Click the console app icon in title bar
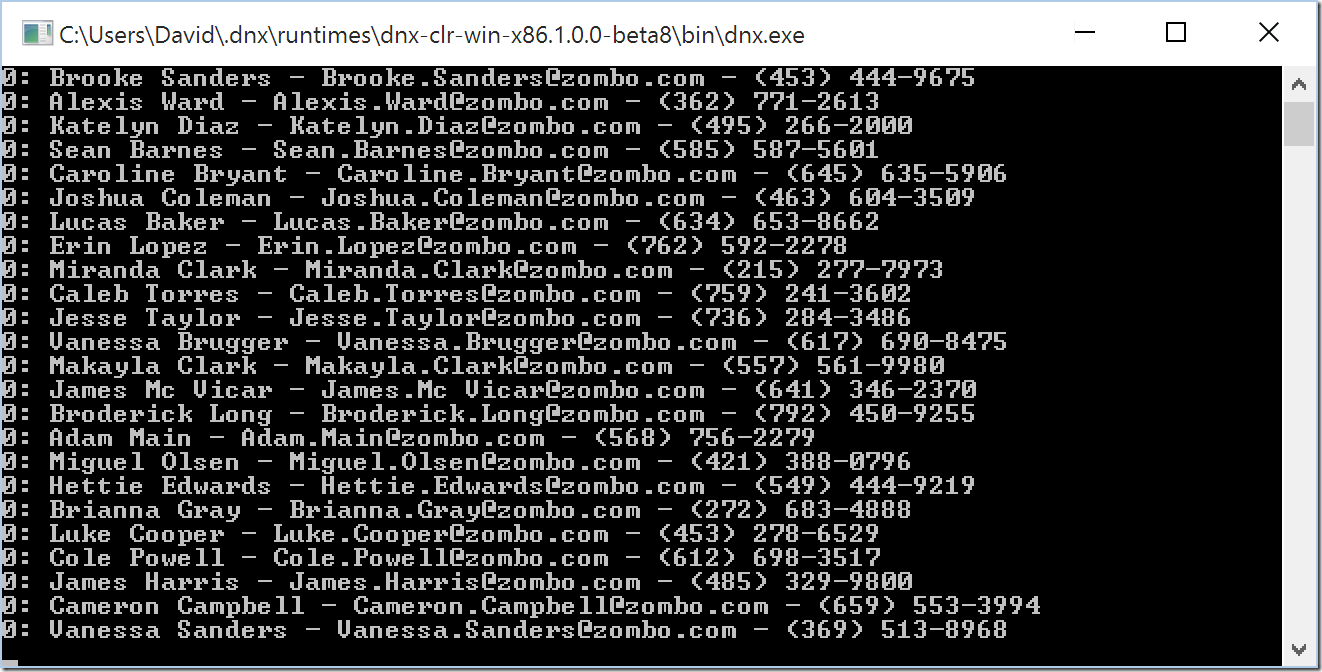The image size is (1322, 672). [x=37, y=33]
